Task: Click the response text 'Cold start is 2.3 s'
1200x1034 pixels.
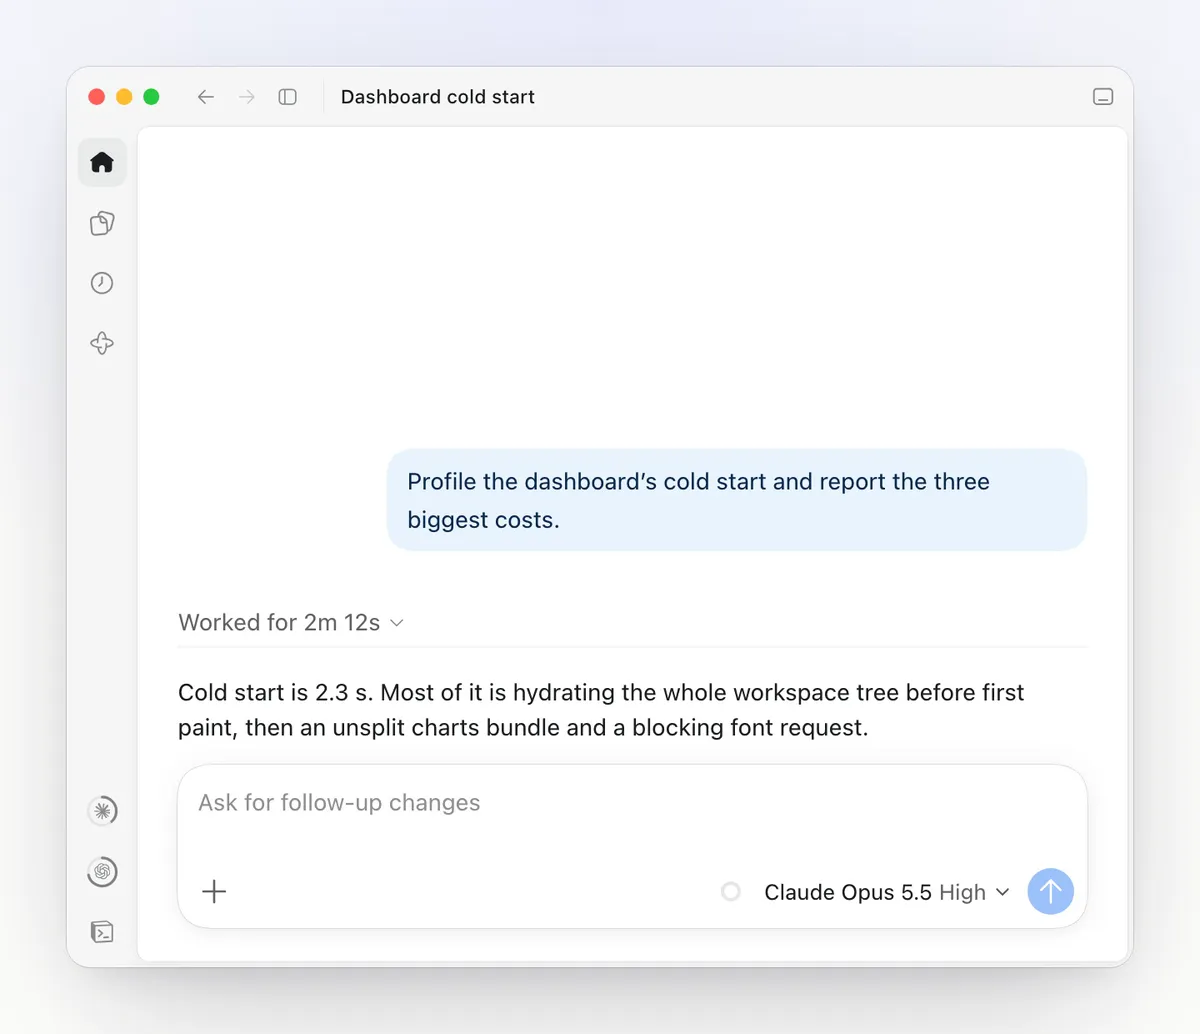Action: 274,692
